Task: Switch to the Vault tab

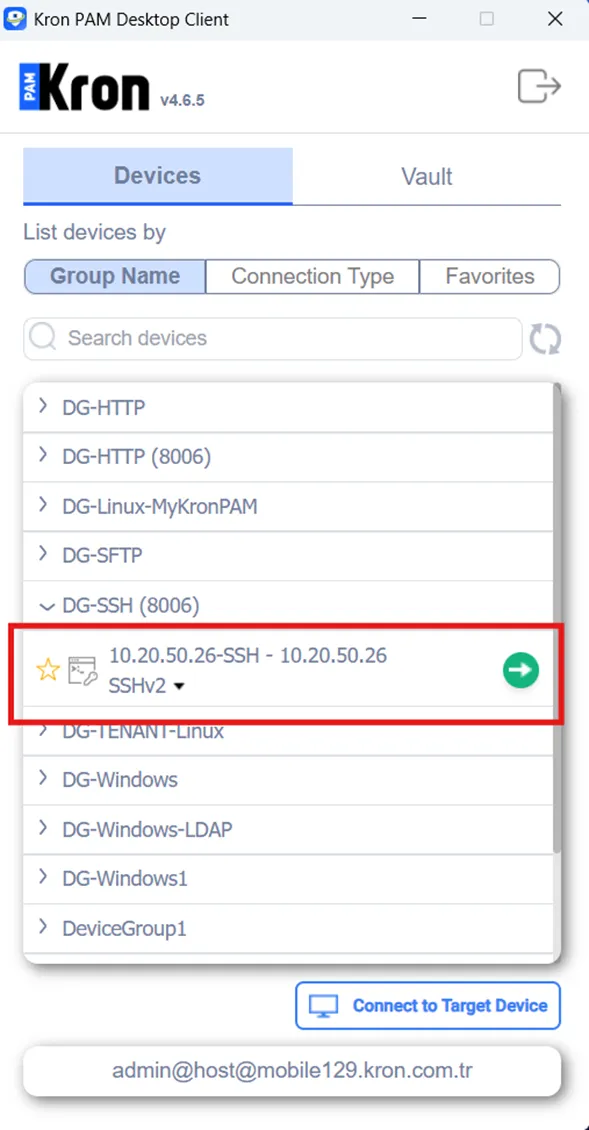Action: tap(427, 176)
